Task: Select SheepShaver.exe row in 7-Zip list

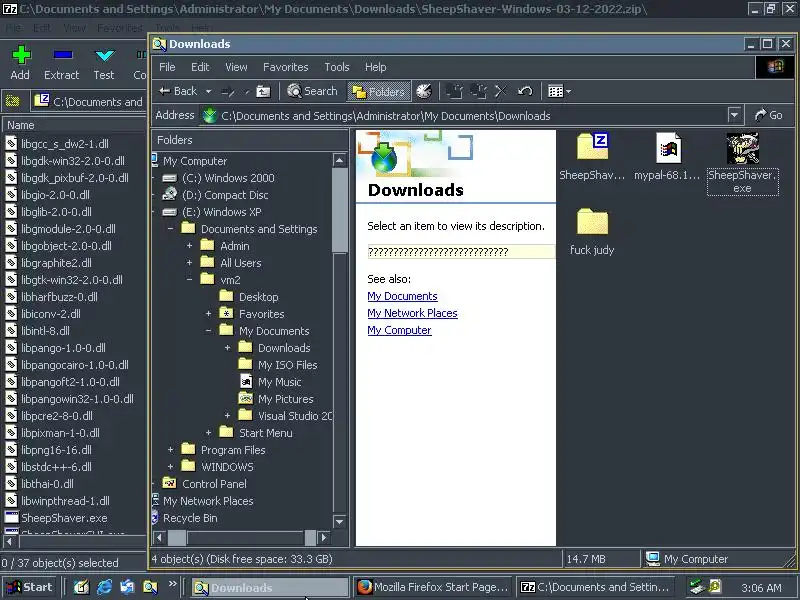Action: tap(56, 518)
